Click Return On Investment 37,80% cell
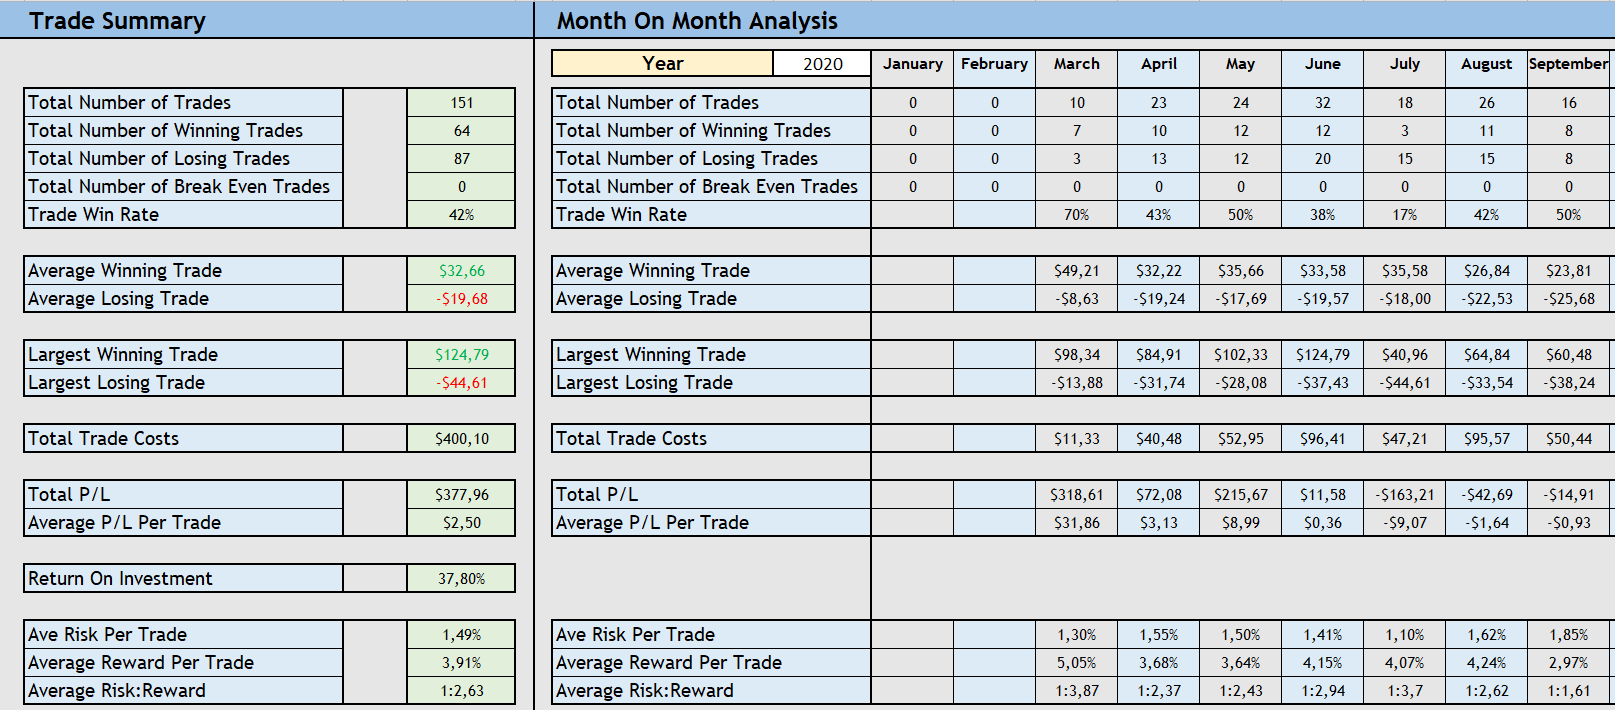Image resolution: width=1615 pixels, height=710 pixels. click(x=461, y=578)
